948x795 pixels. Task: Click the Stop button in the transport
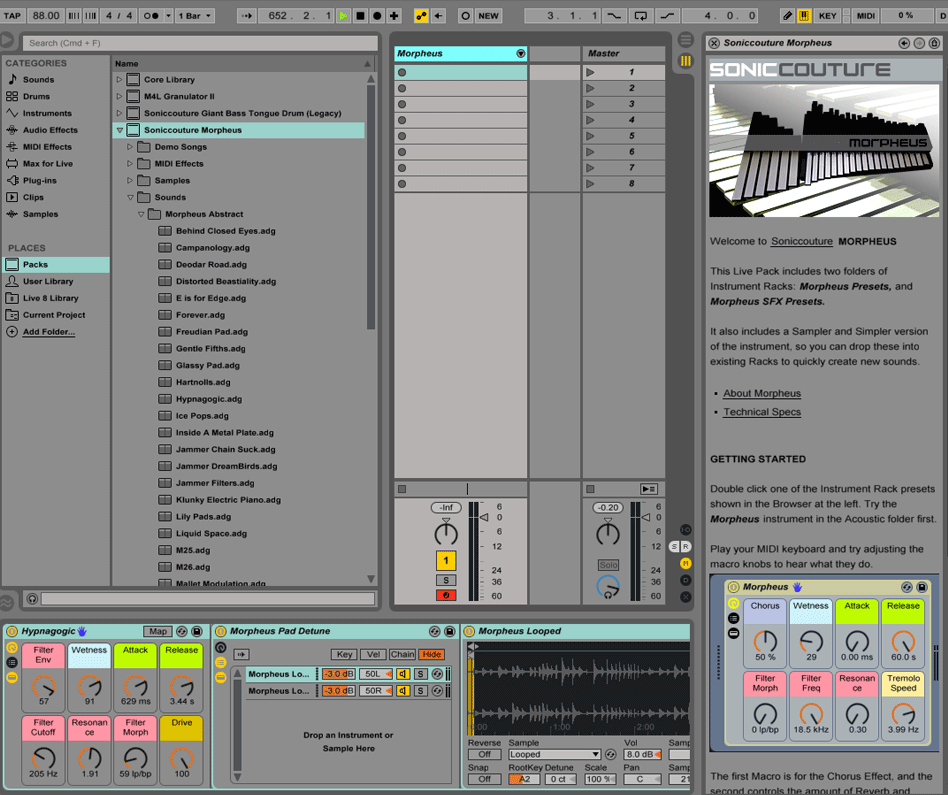(360, 16)
